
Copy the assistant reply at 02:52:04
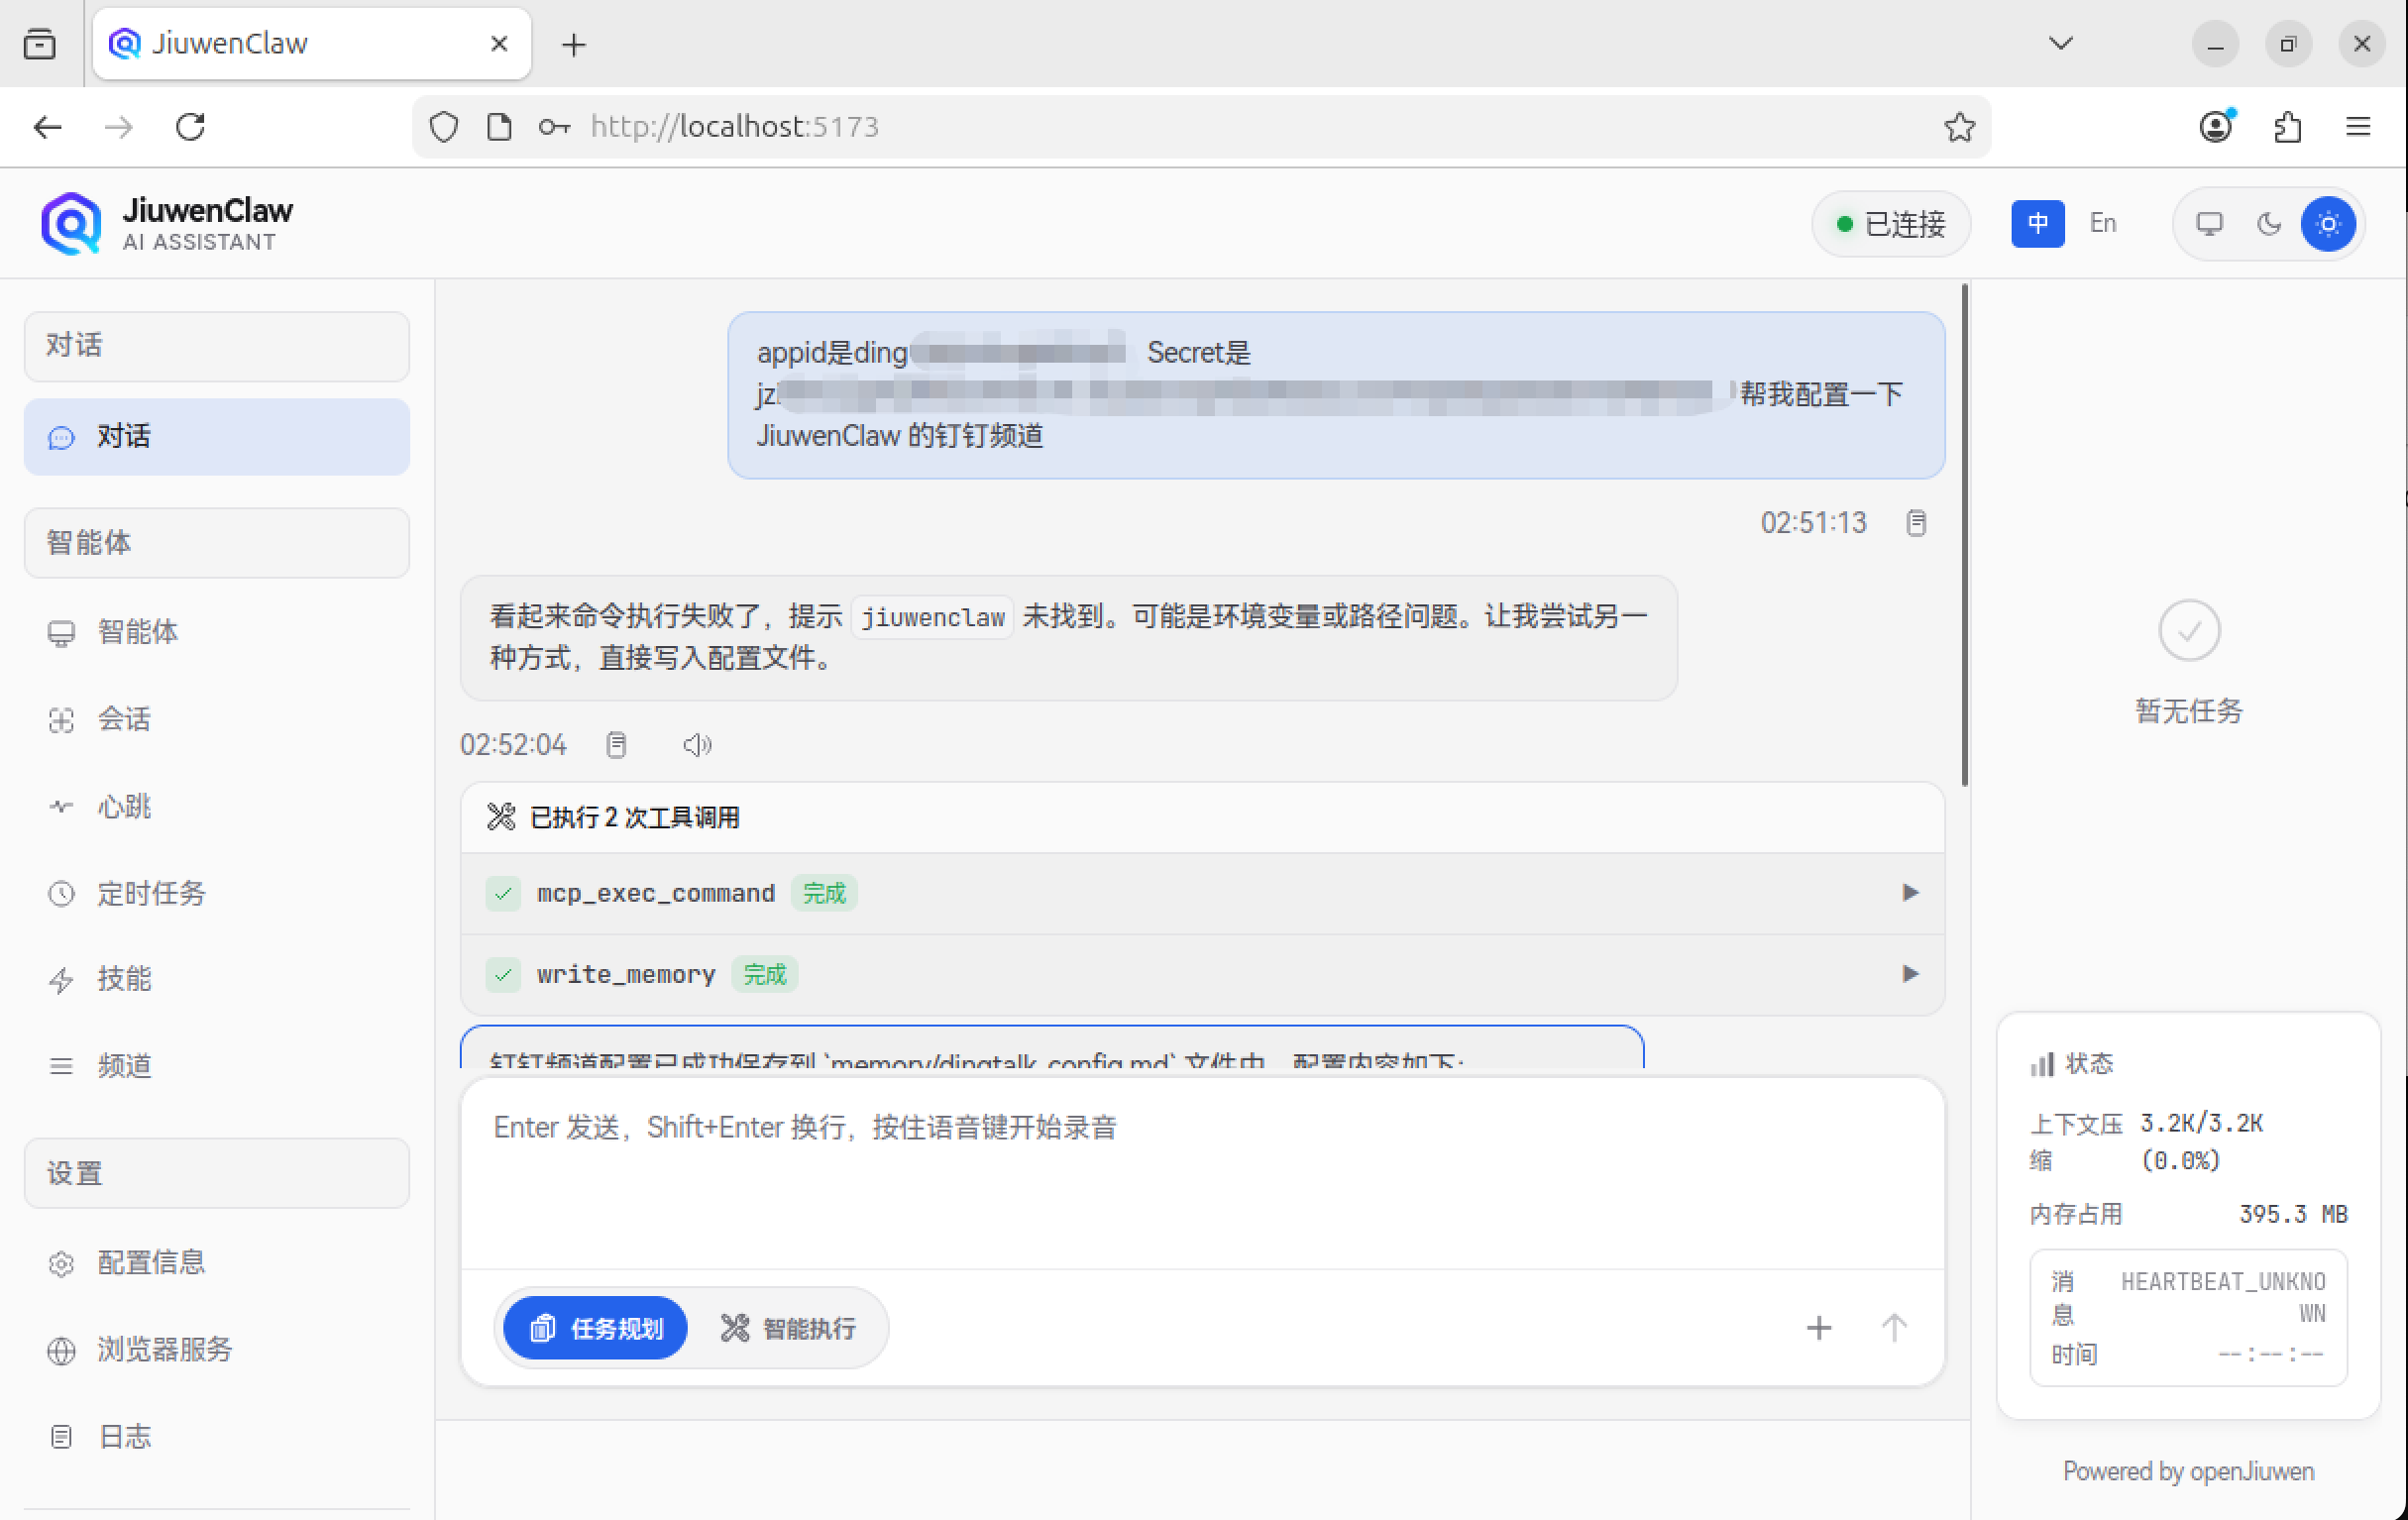click(617, 744)
